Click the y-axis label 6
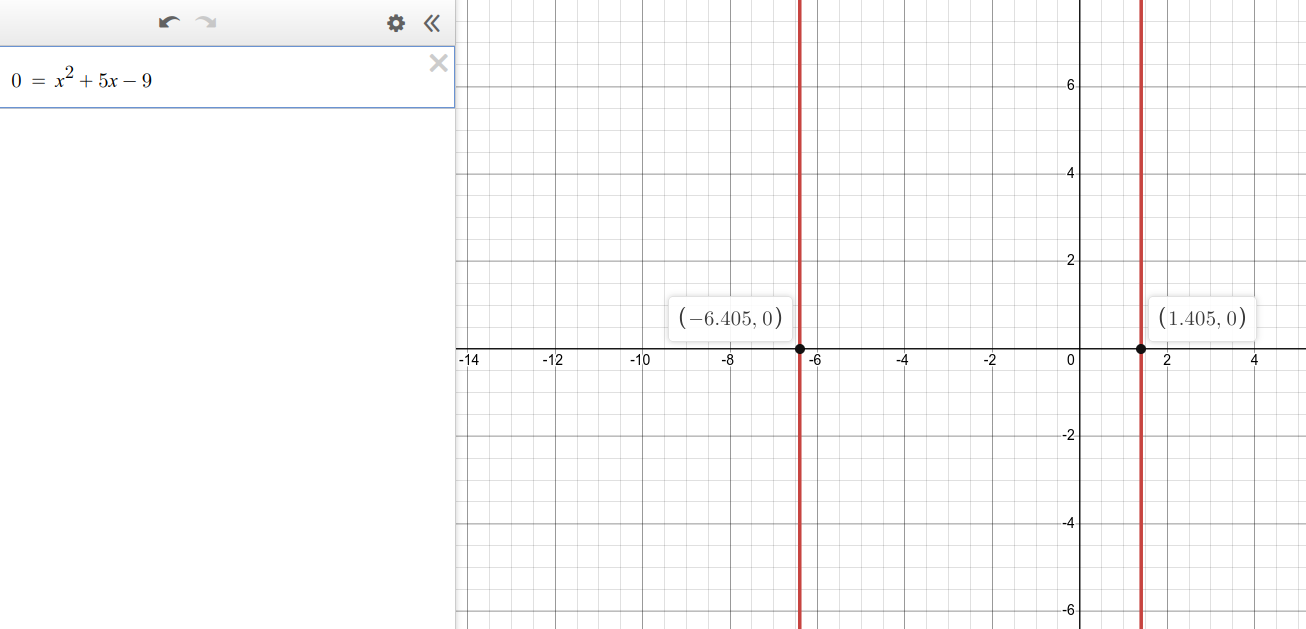 (x=1070, y=86)
